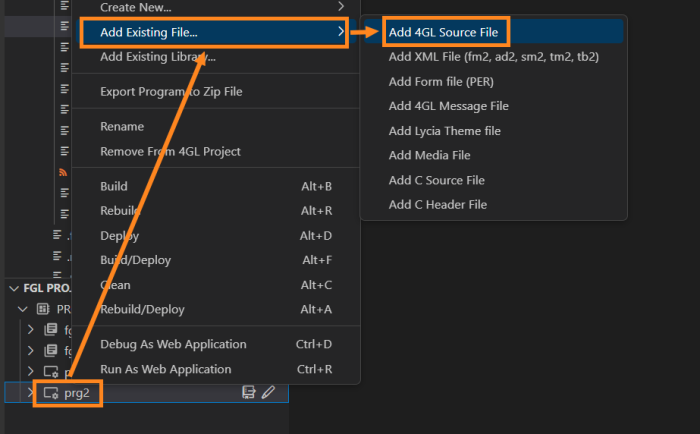
Task: Choose Add Lycia Theme file
Action: pyautogui.click(x=445, y=130)
